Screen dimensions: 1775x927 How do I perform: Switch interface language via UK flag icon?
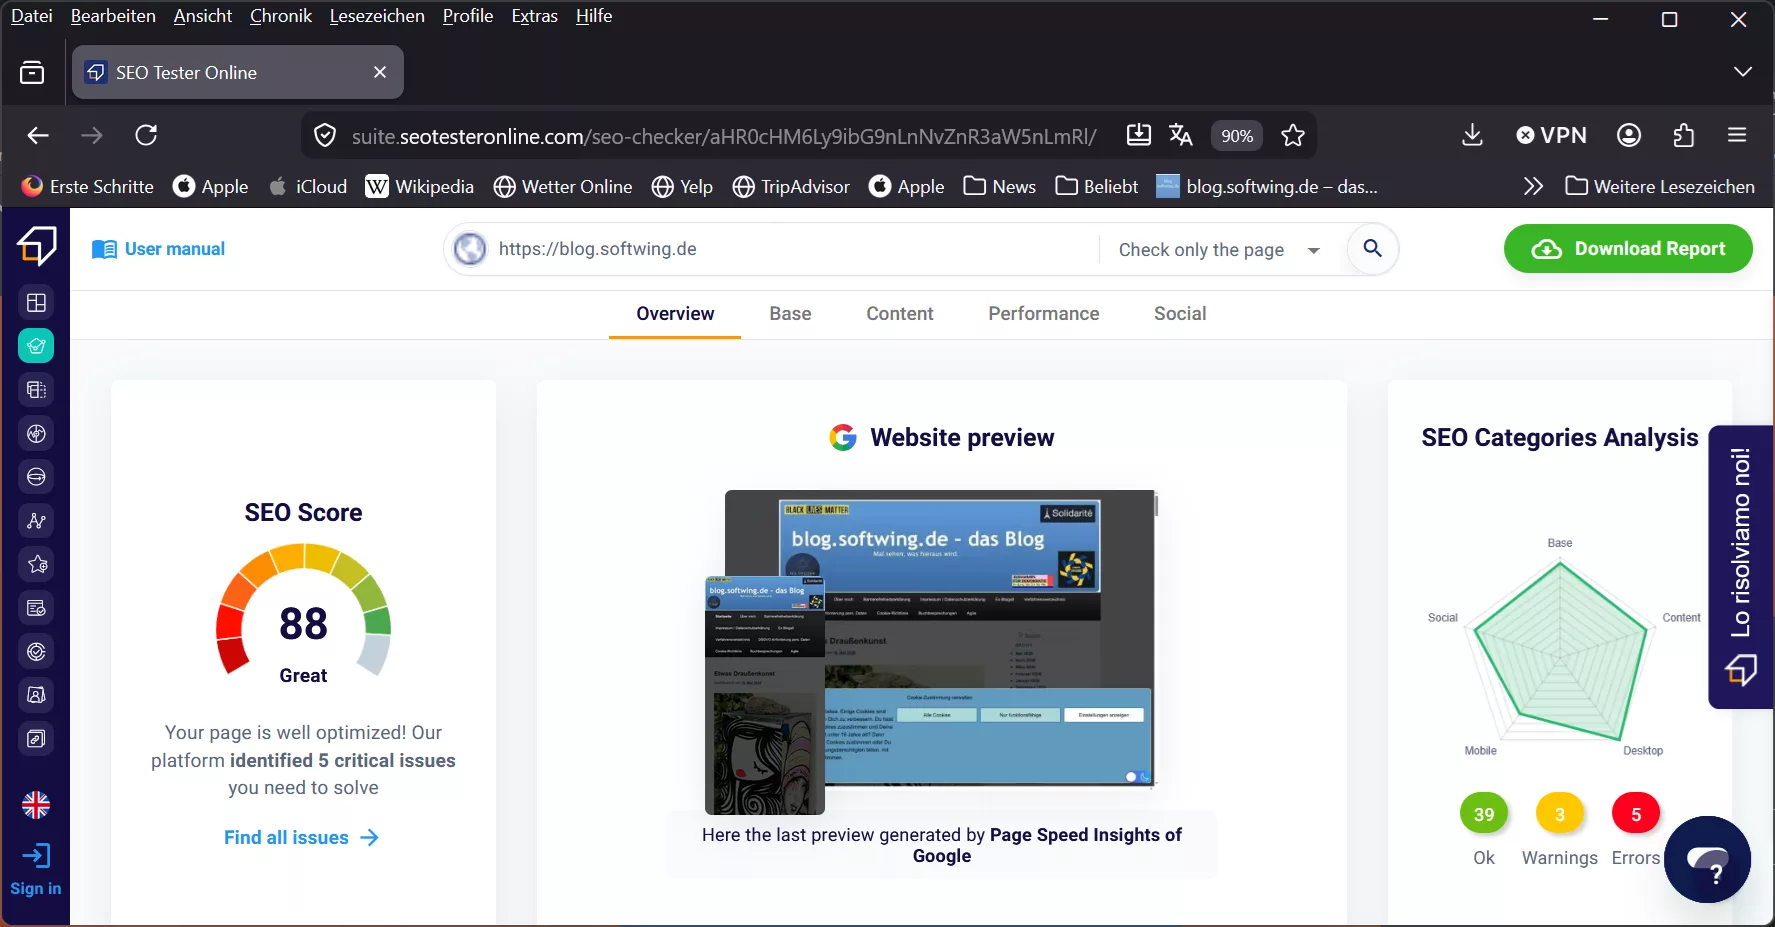(36, 805)
